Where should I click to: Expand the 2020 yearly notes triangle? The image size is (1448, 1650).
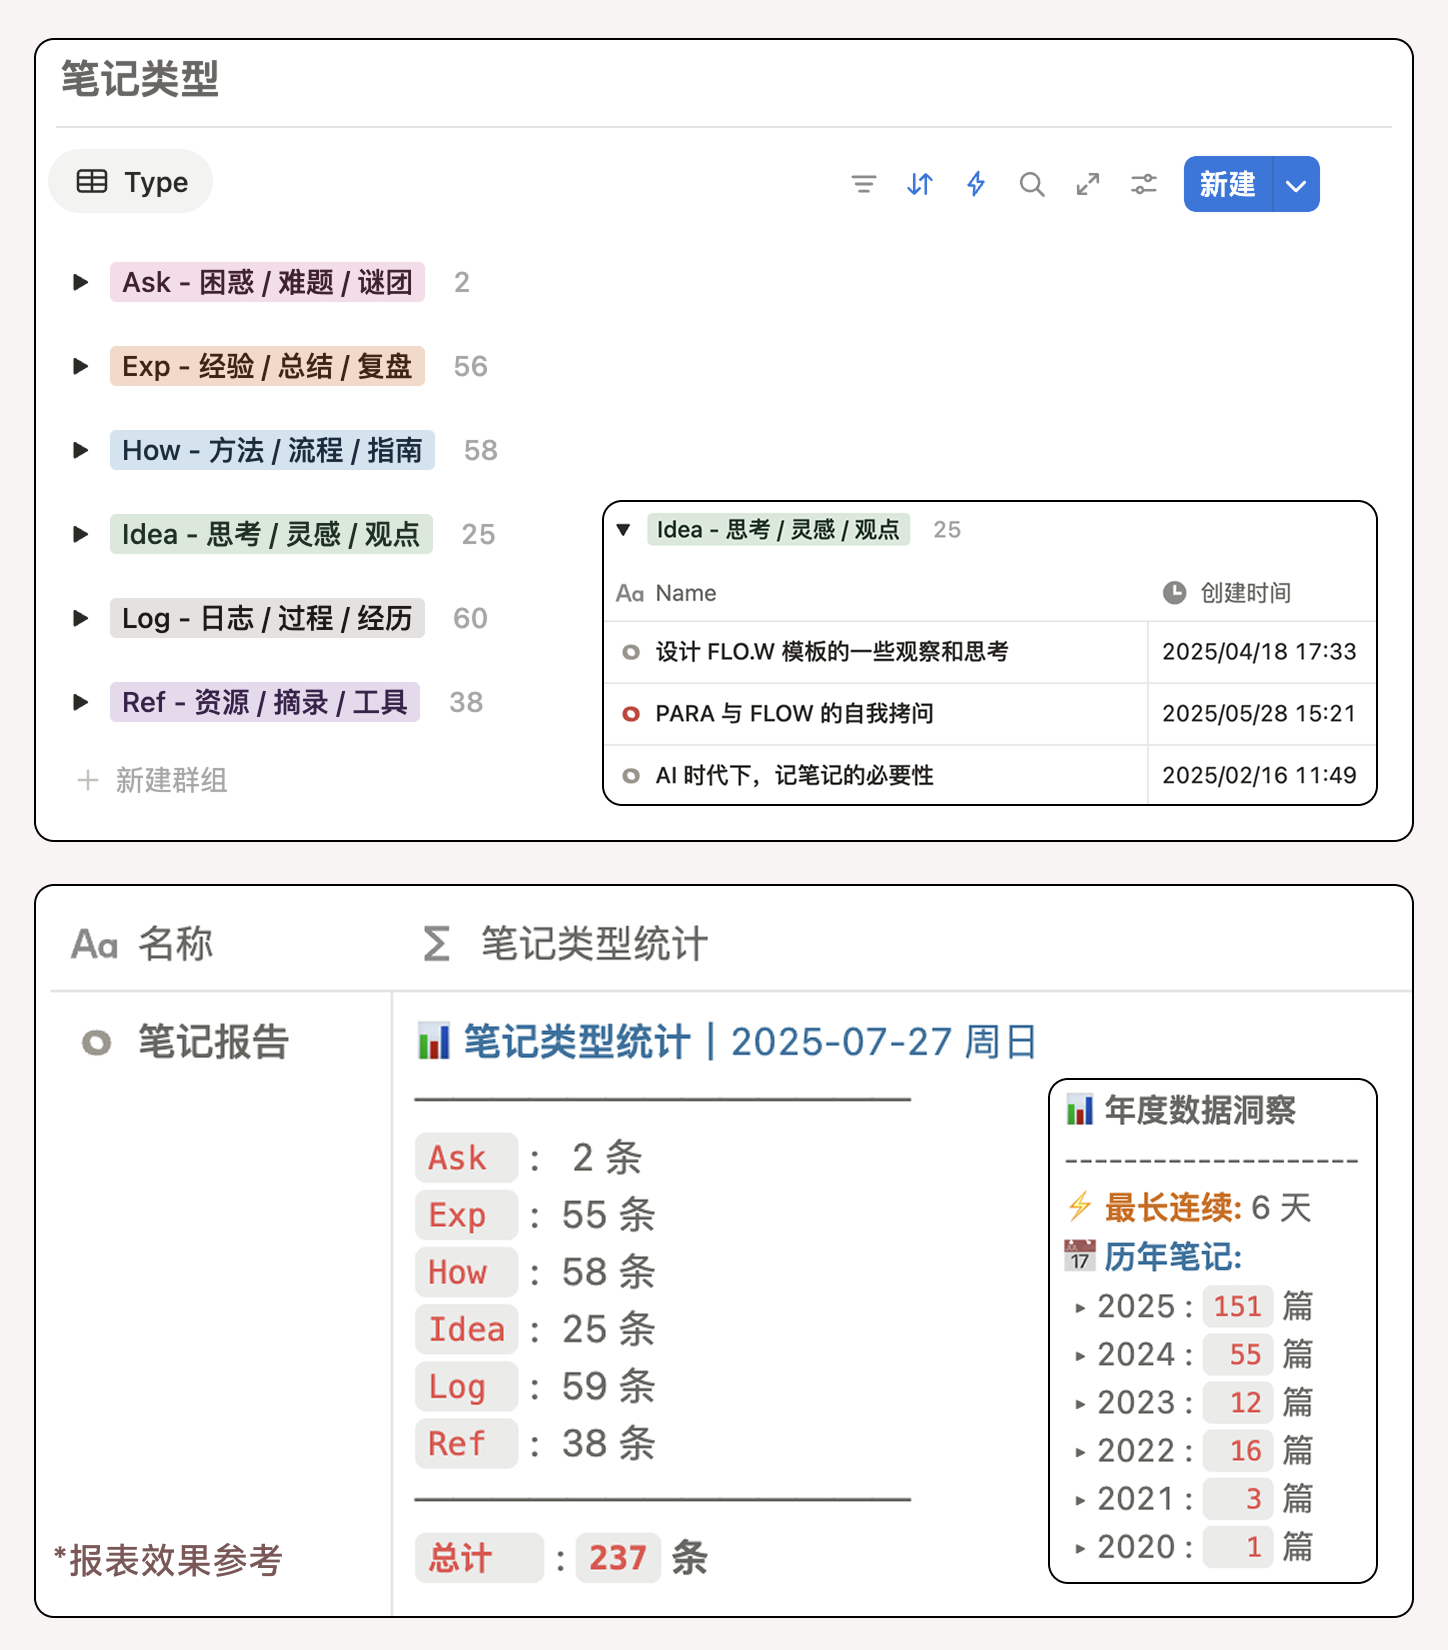pos(1080,1548)
